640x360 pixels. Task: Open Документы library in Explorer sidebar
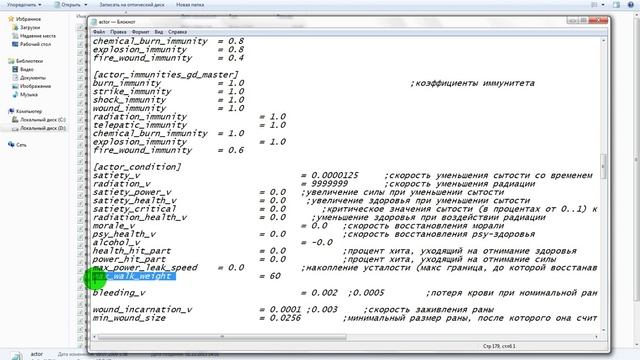pyautogui.click(x=33, y=78)
